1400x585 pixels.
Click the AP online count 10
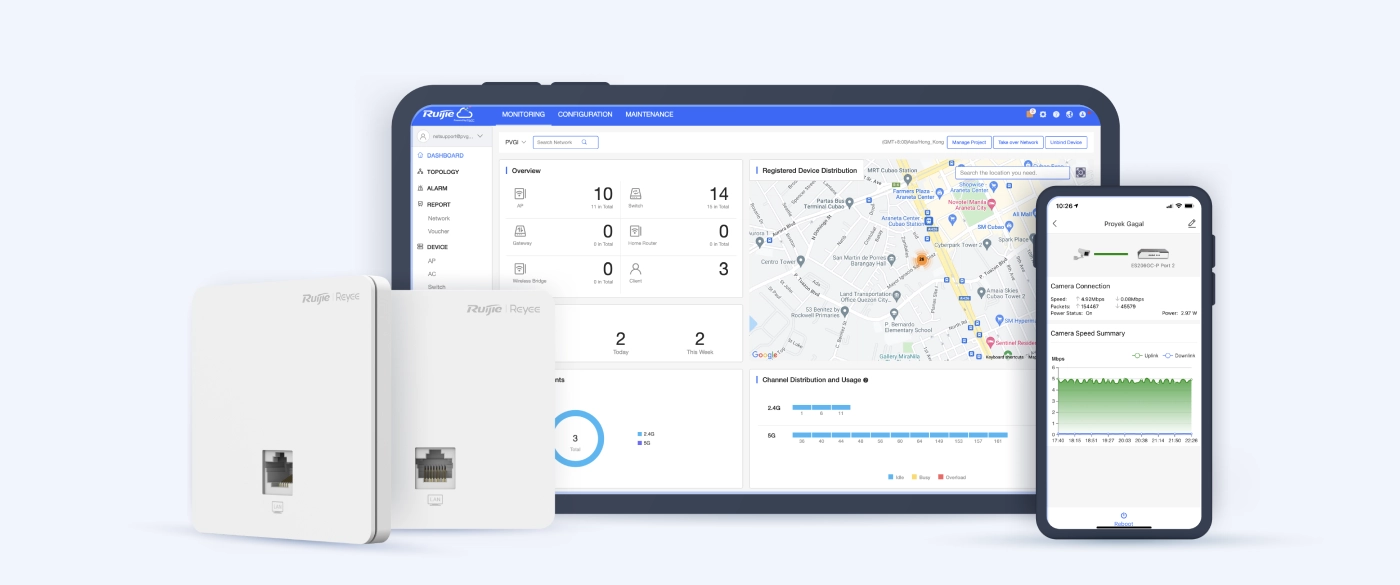[603, 194]
